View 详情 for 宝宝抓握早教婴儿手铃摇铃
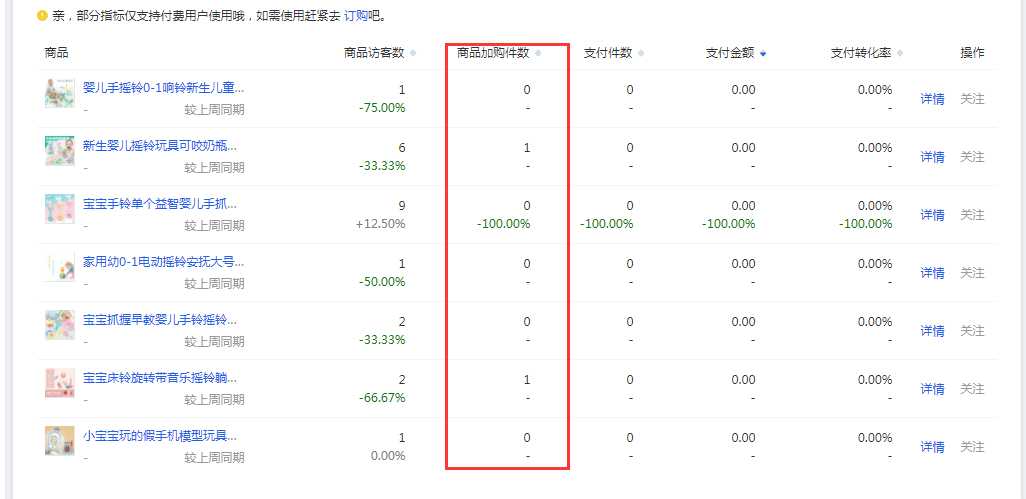 click(932, 332)
